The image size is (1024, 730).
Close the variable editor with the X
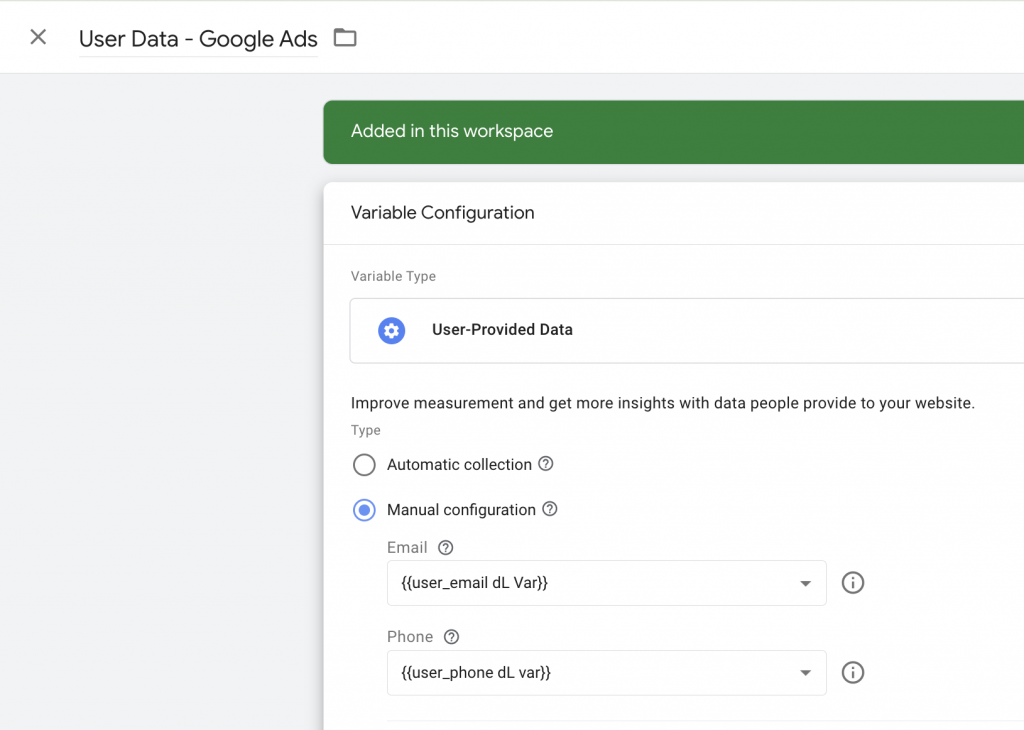(38, 37)
